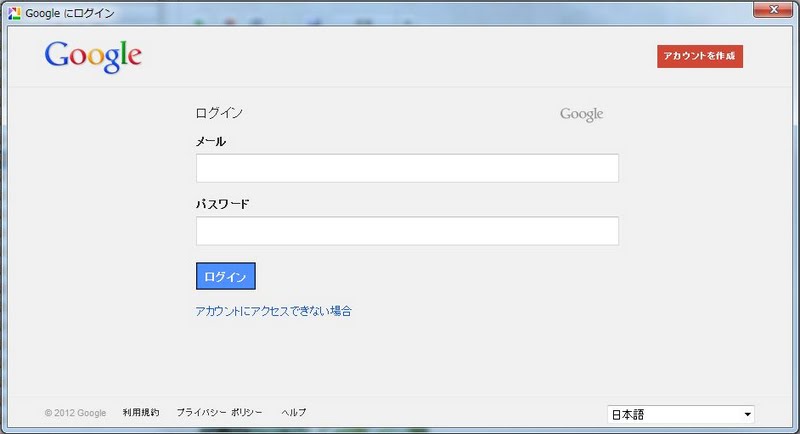Click the Picasa icon in the title bar
This screenshot has width=800, height=434.
click(14, 13)
